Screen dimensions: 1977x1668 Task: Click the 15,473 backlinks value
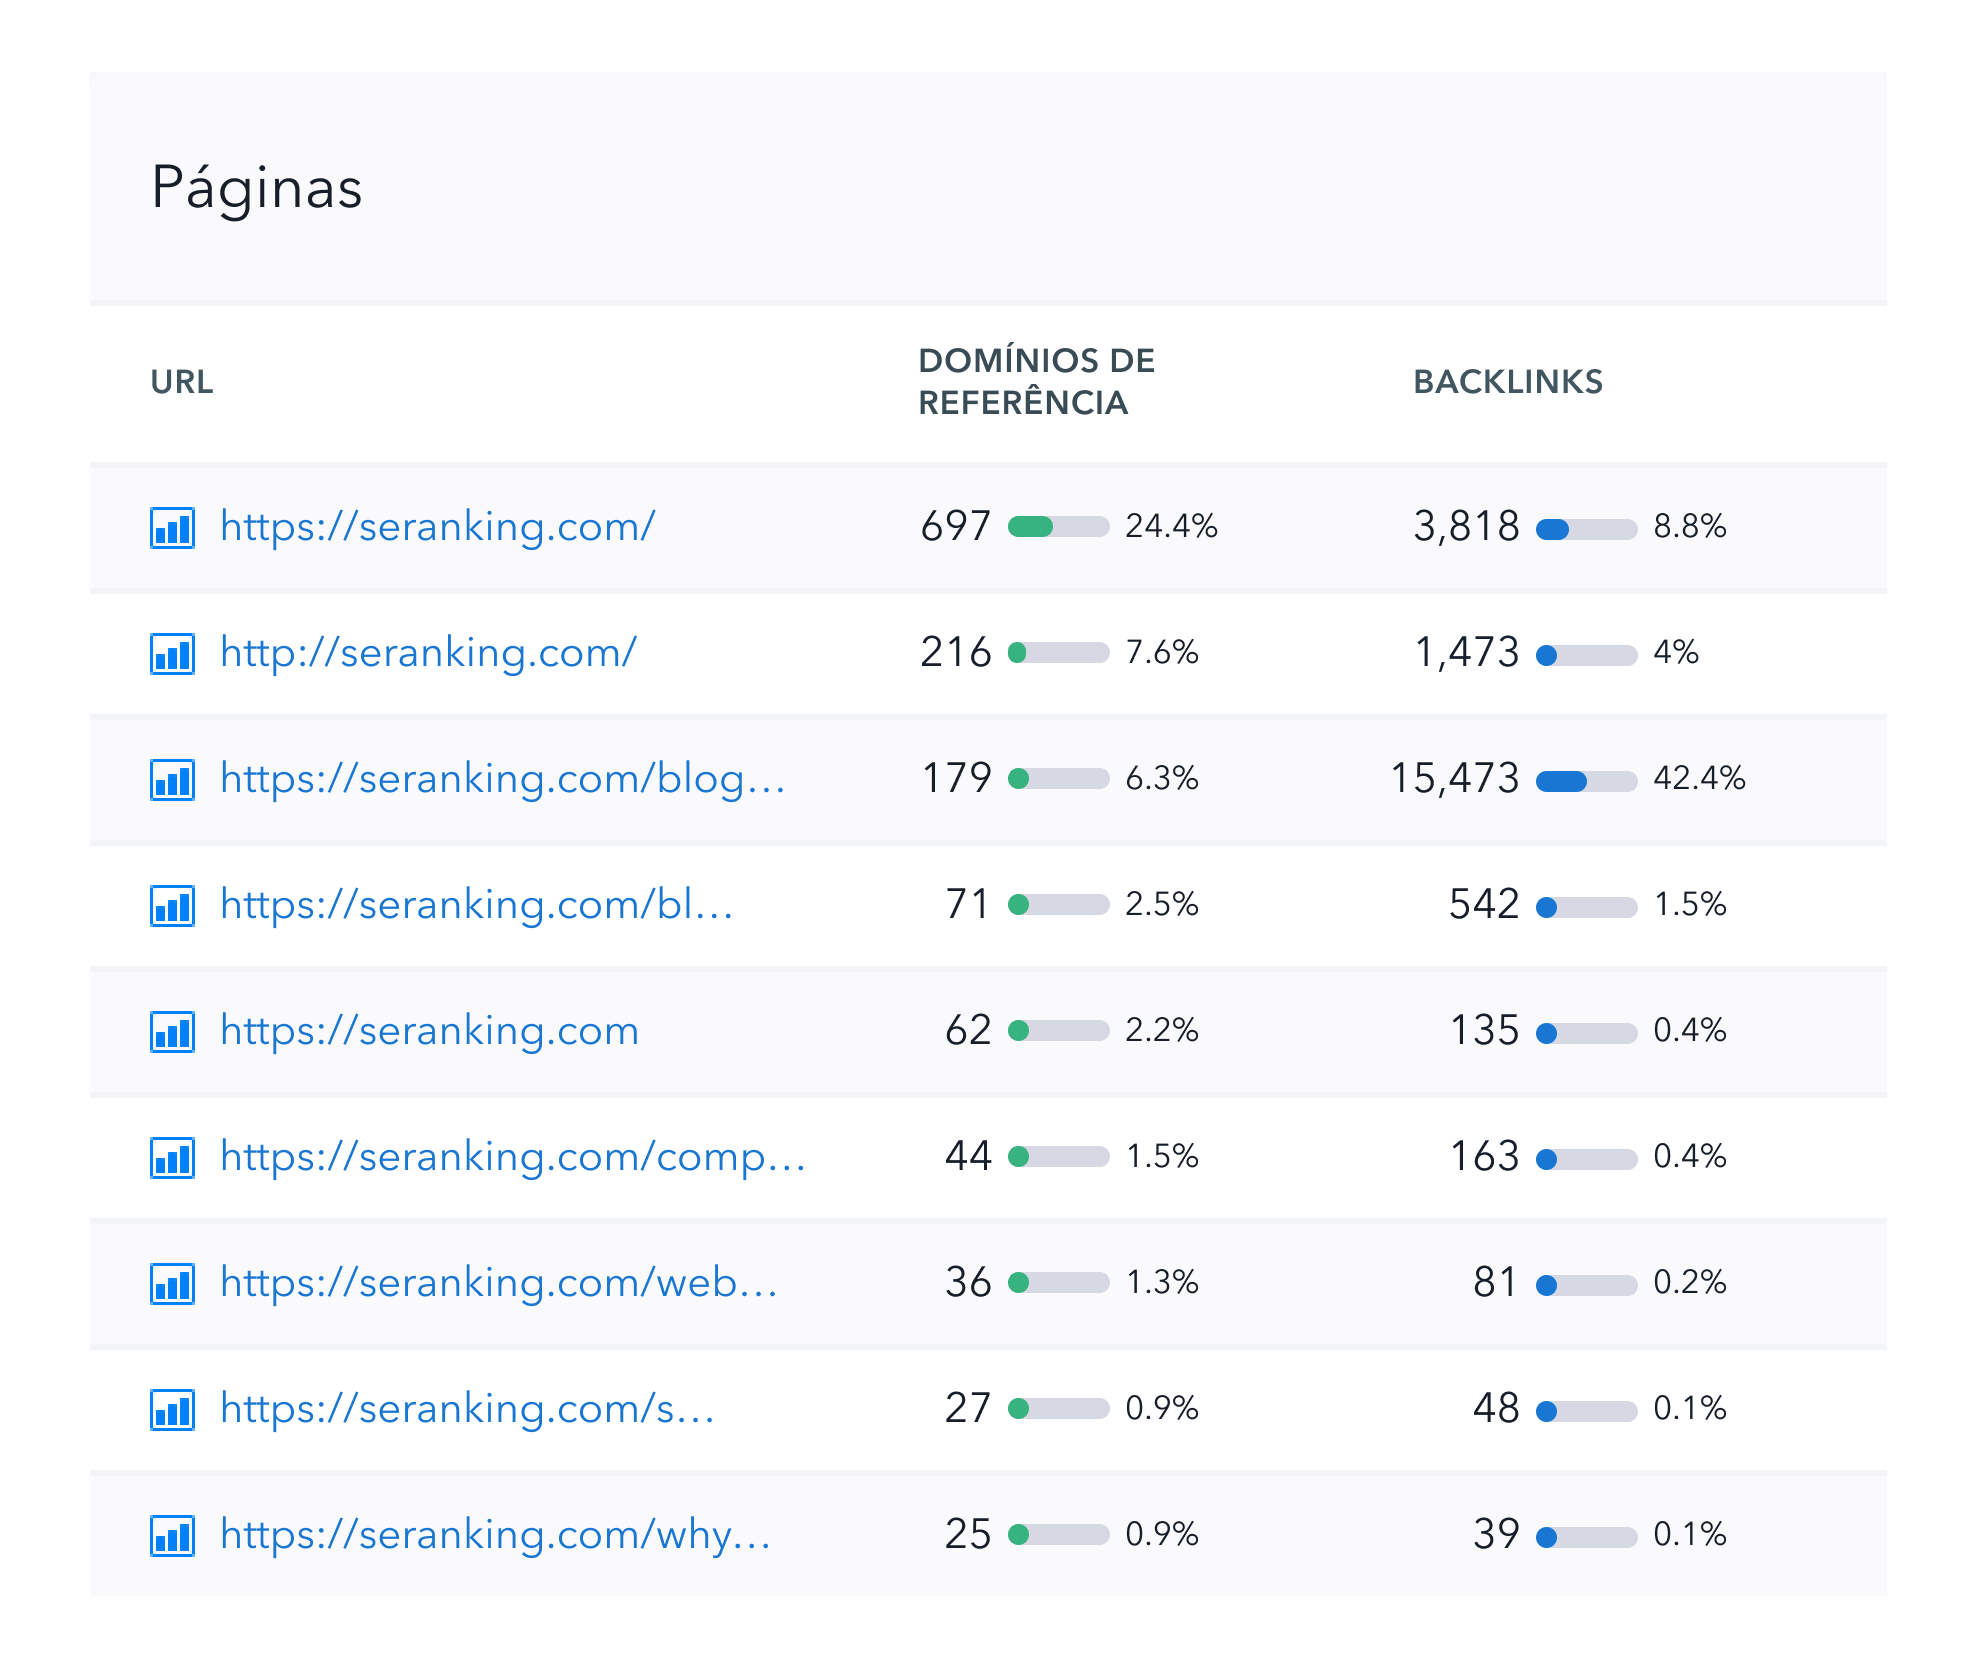pos(1455,779)
